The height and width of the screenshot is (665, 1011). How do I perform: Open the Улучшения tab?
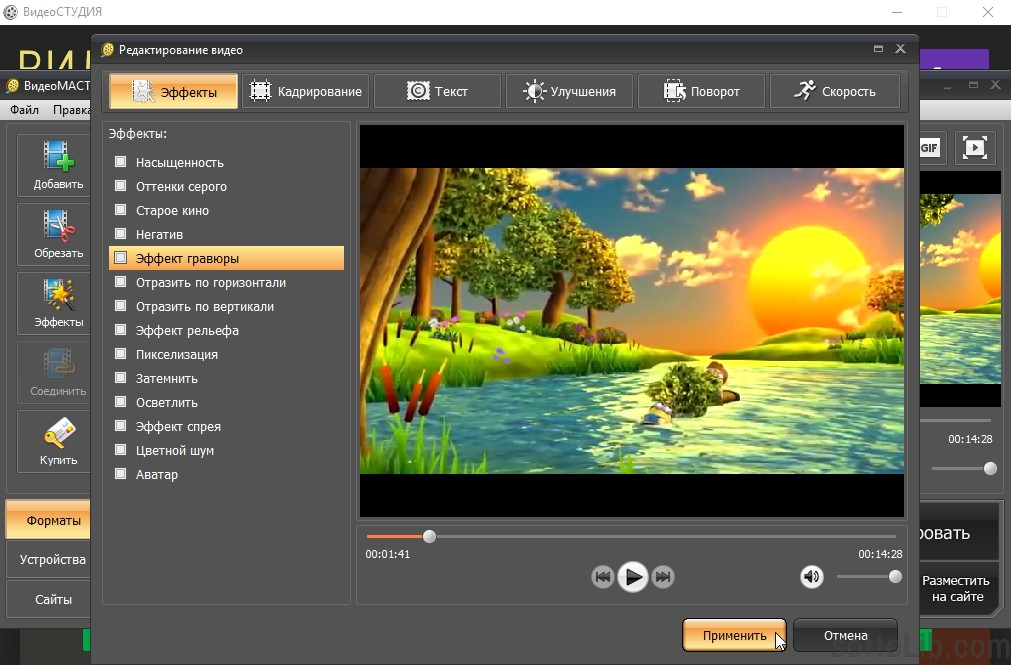pos(569,91)
